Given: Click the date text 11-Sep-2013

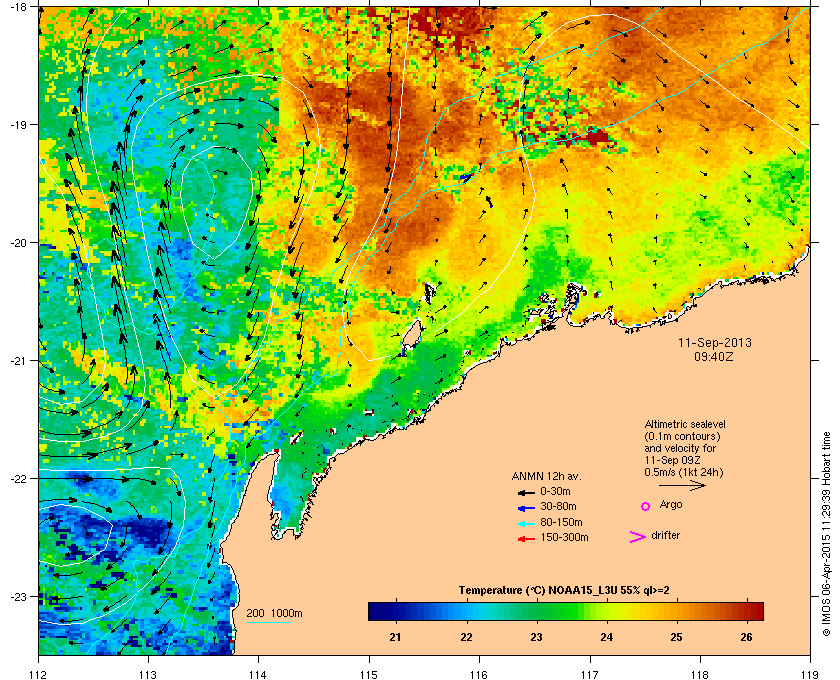Looking at the screenshot, I should tap(715, 343).
